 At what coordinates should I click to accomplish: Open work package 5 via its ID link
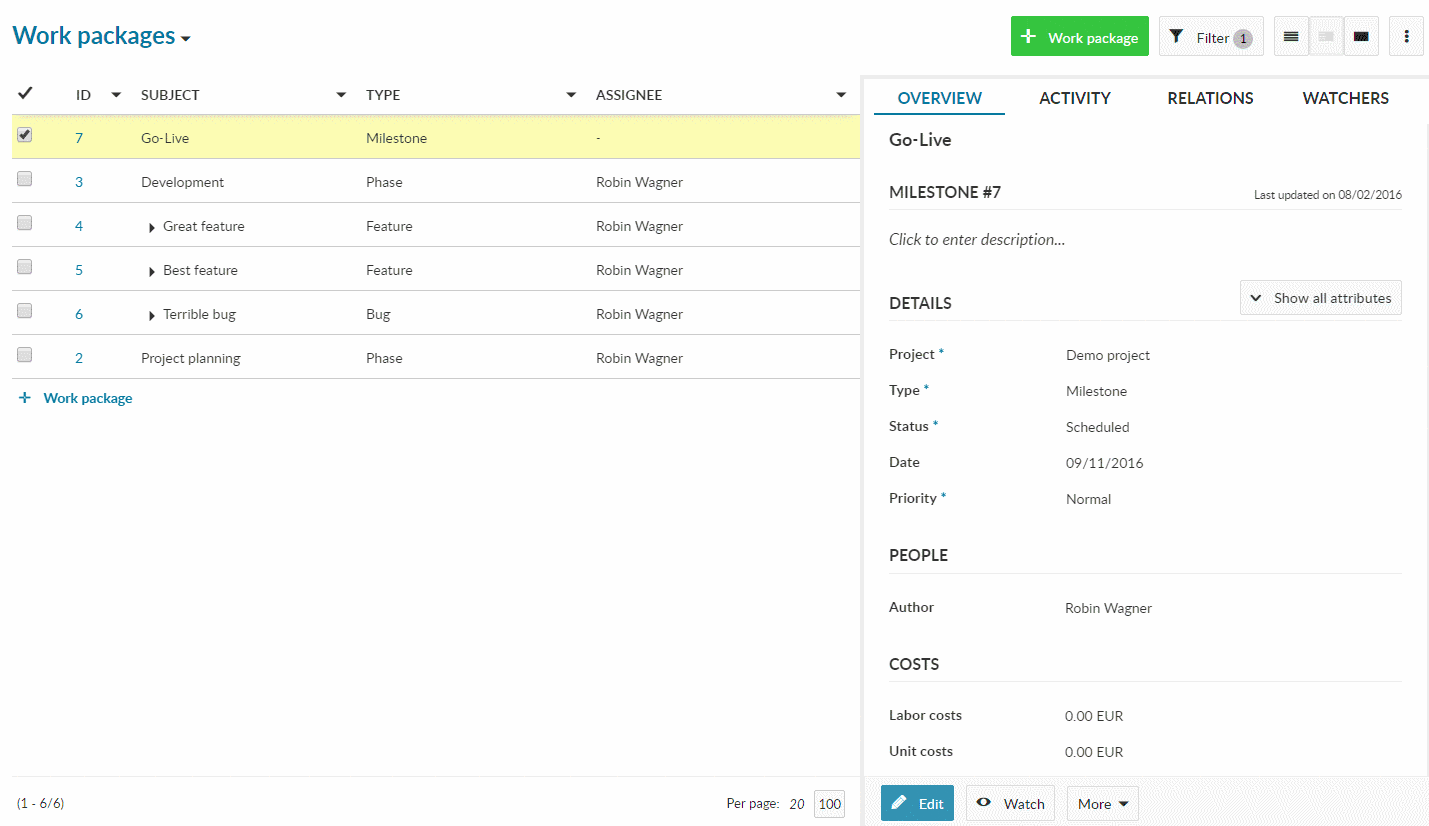[79, 269]
